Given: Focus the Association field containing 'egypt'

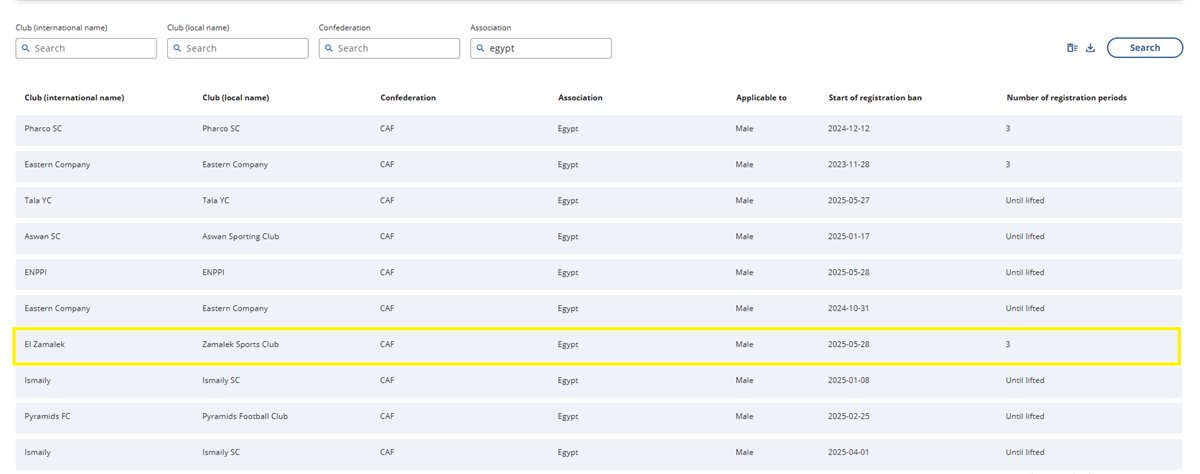Looking at the screenshot, I should click(x=547, y=48).
